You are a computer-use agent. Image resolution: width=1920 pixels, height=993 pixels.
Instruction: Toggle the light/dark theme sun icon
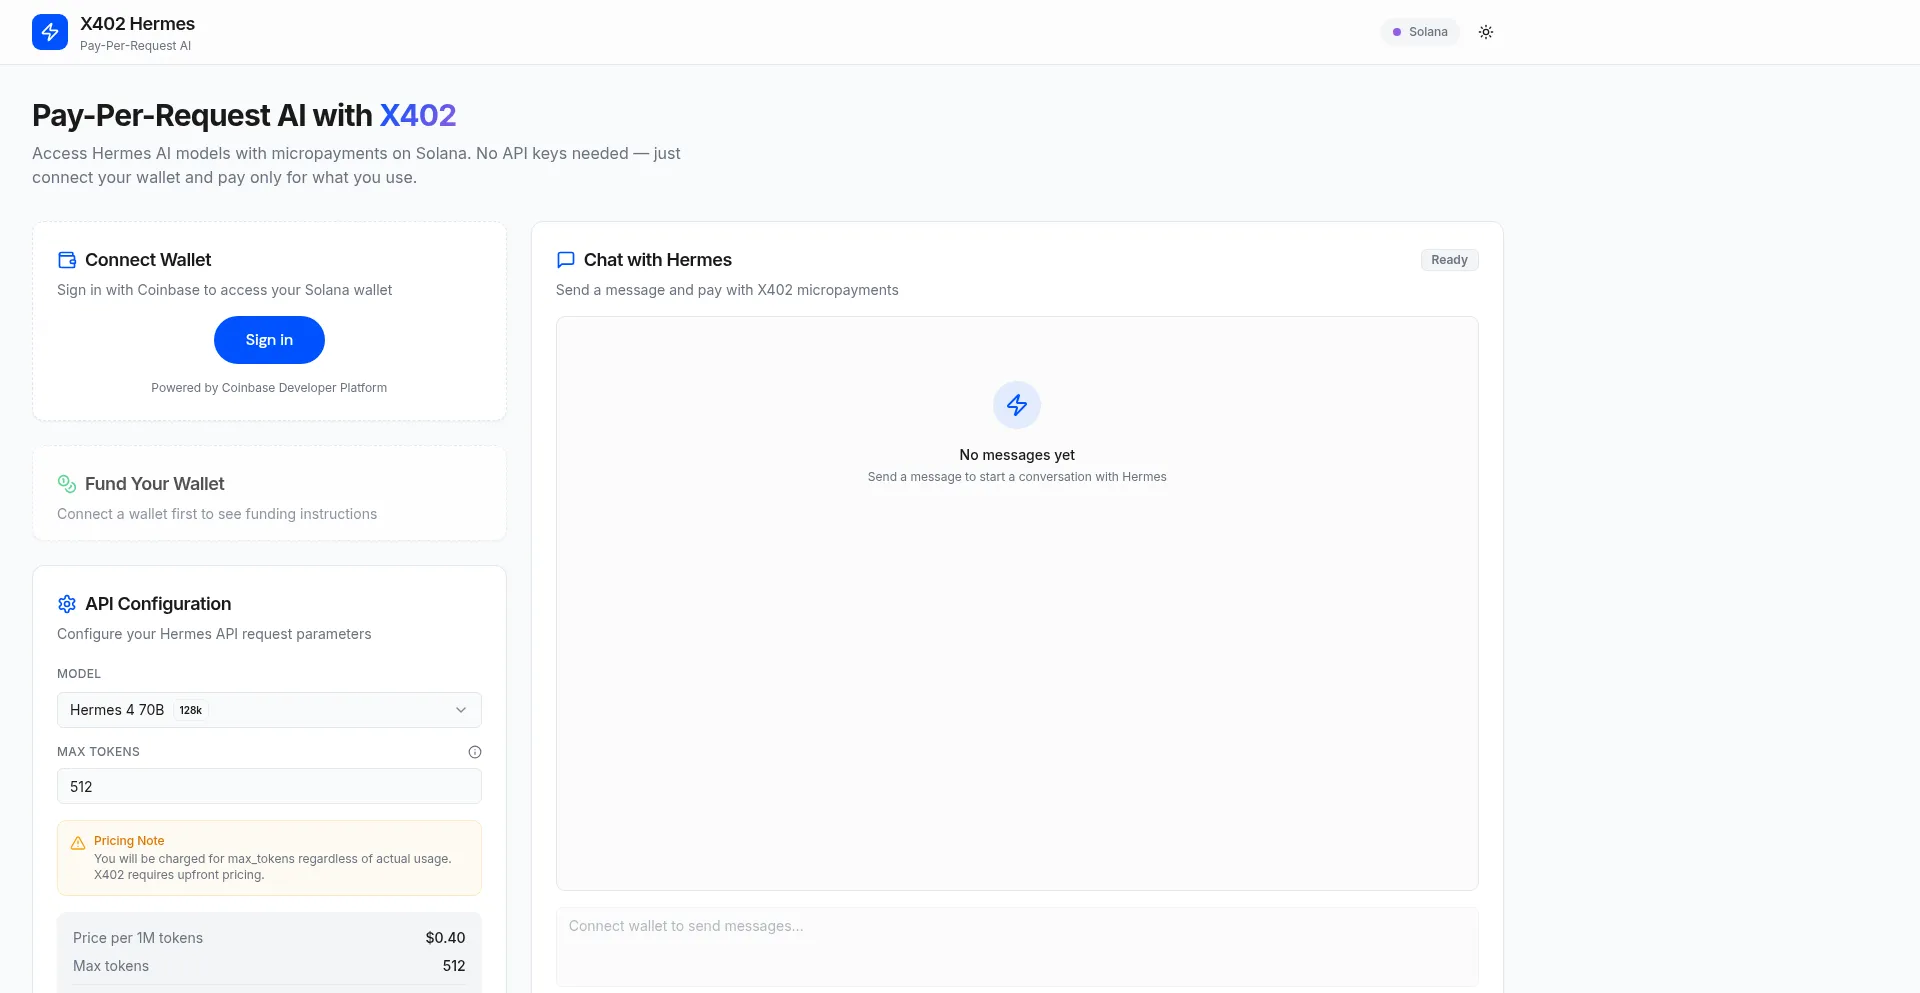click(x=1486, y=32)
